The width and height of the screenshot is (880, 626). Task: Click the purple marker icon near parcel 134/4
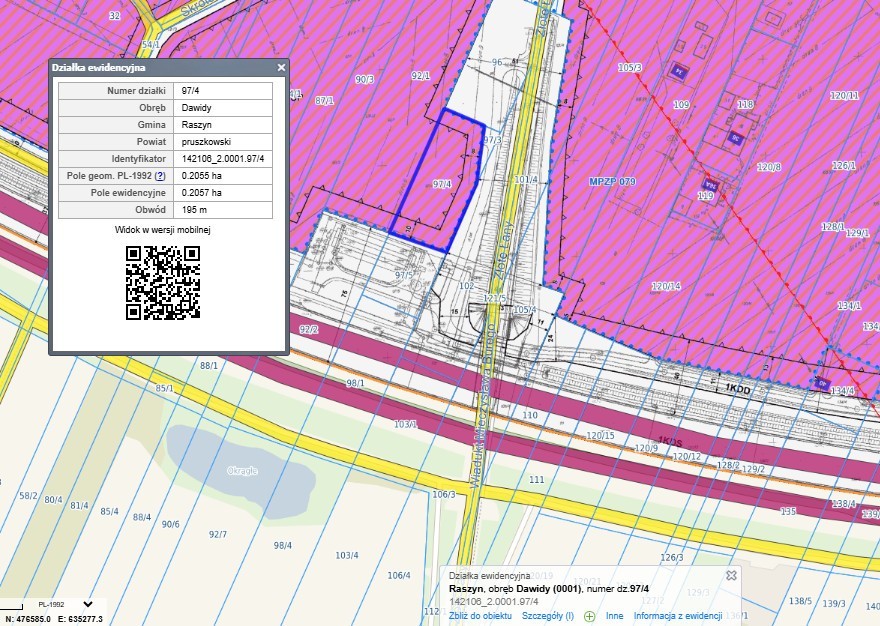point(822,384)
